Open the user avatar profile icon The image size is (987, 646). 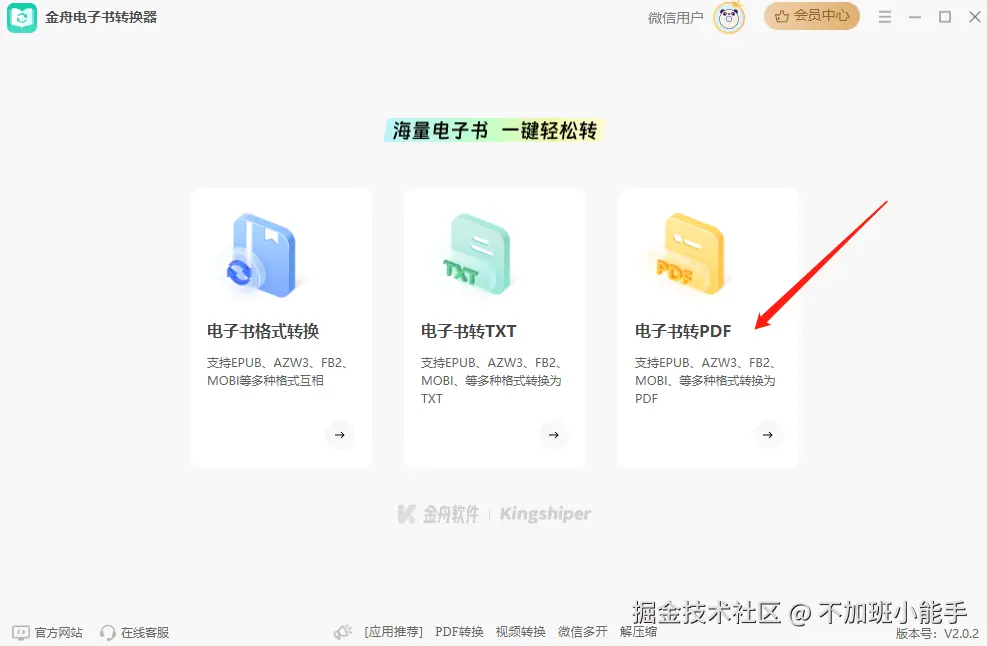tap(729, 18)
